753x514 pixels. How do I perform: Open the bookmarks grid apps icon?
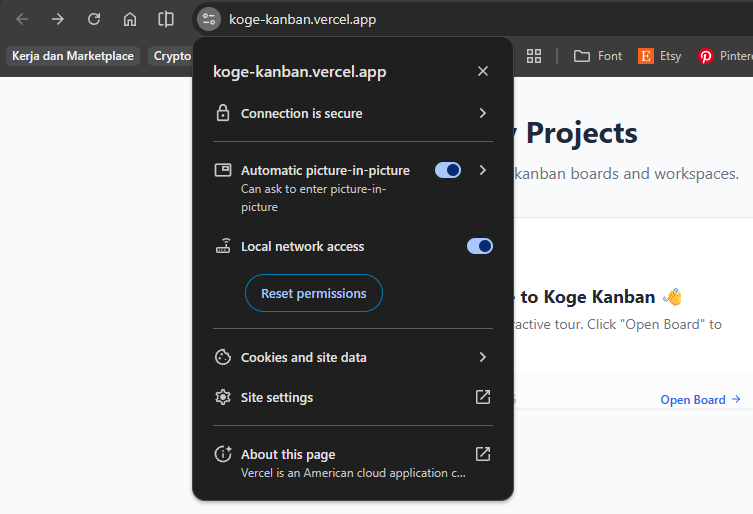[x=534, y=56]
